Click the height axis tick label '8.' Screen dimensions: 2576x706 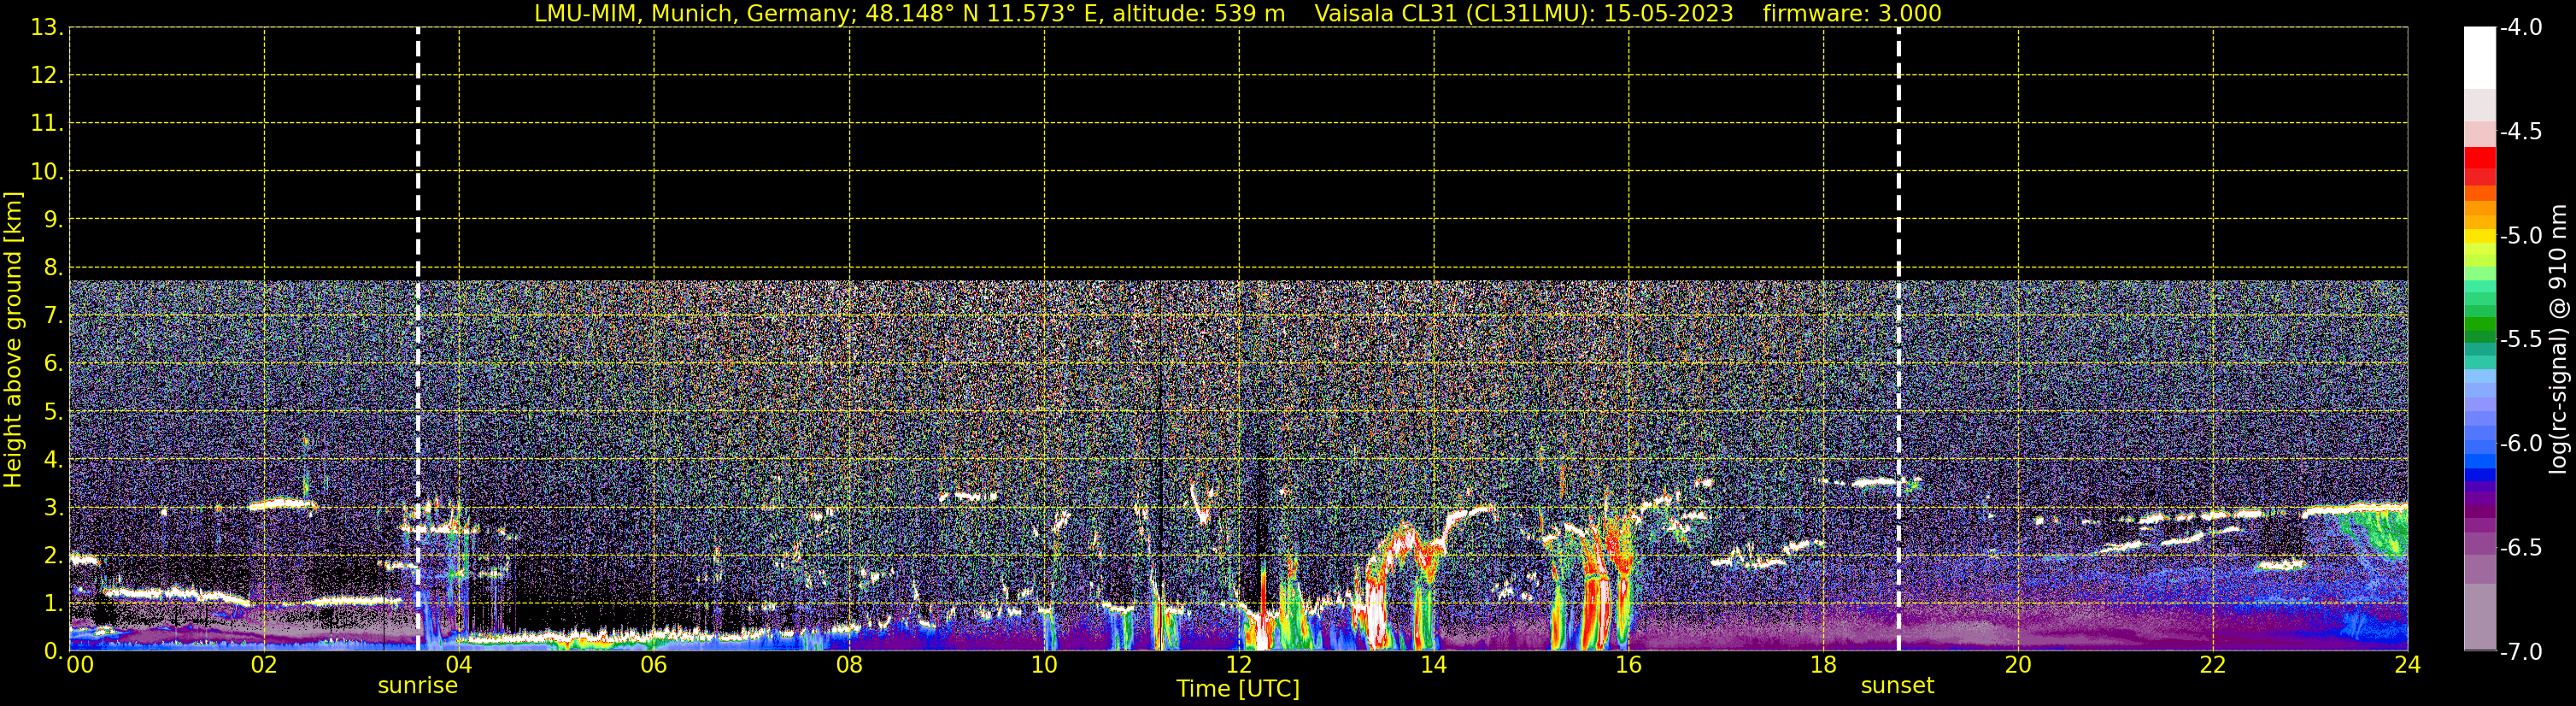(53, 268)
